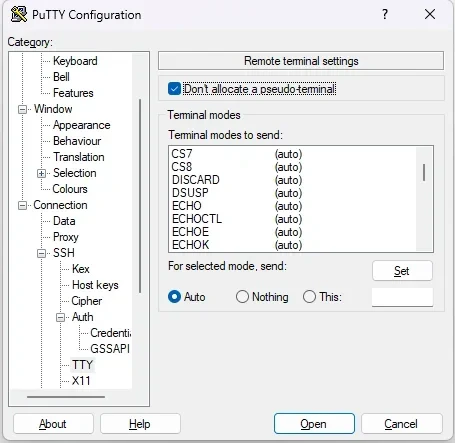Click the Cancel button
The width and height of the screenshot is (455, 443).
(402, 424)
